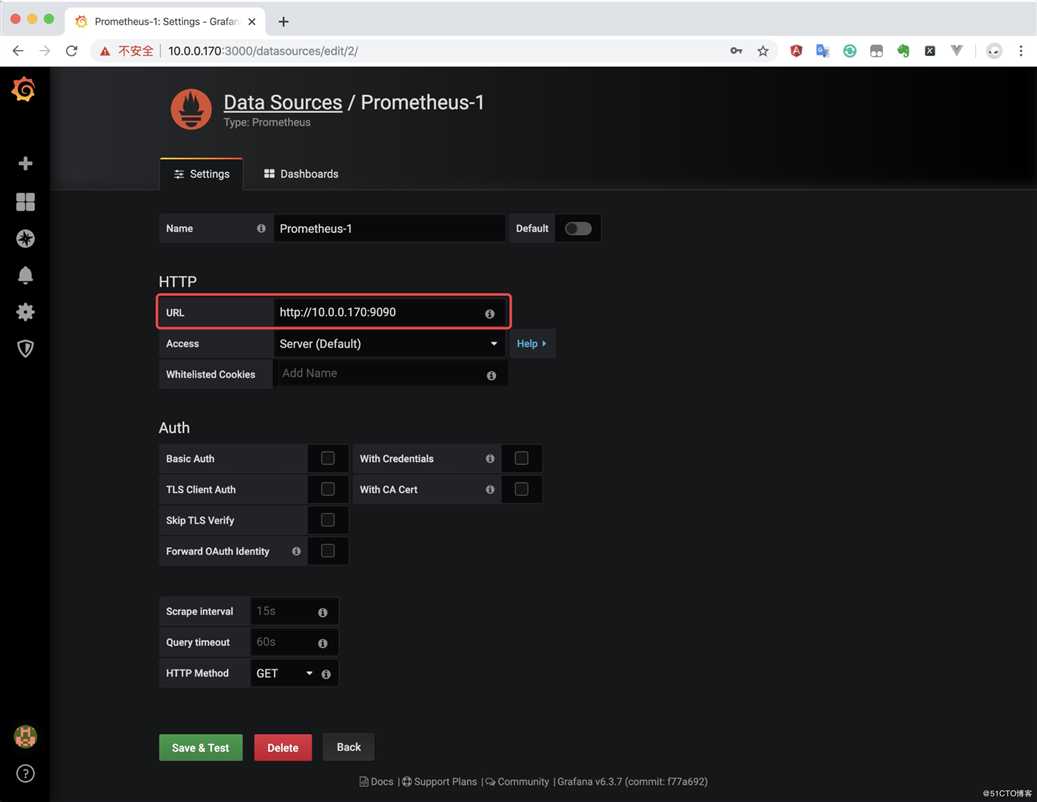Reload the page with refresh icon
The width and height of the screenshot is (1037, 802).
point(71,51)
